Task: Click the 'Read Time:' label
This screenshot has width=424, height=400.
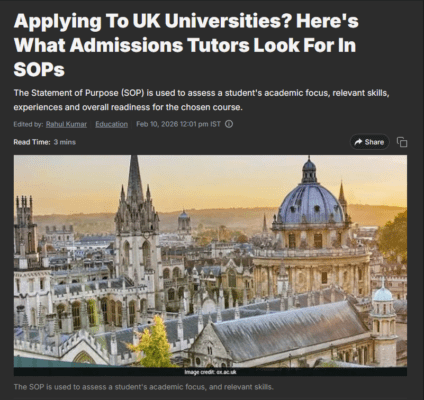Action: pos(32,142)
